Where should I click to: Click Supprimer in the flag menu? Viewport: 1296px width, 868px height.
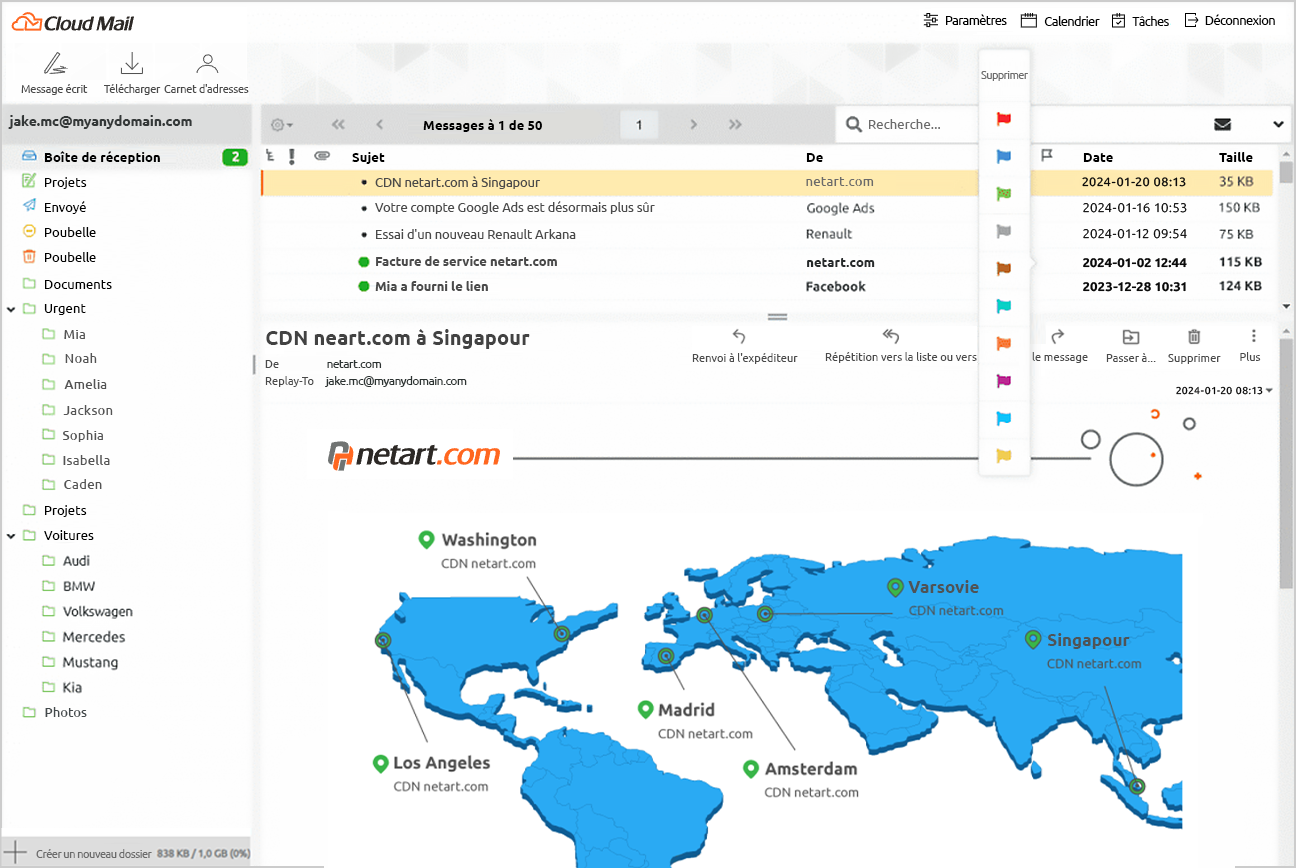(x=1004, y=75)
